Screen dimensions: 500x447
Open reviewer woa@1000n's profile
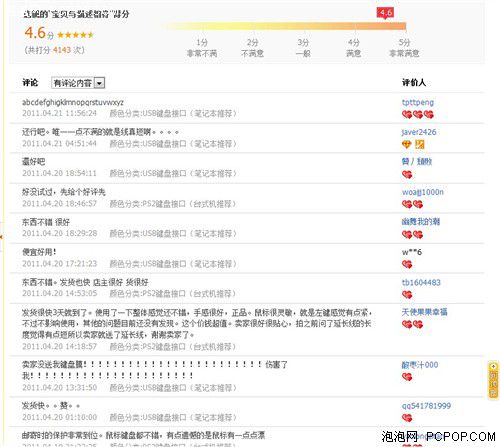click(422, 192)
